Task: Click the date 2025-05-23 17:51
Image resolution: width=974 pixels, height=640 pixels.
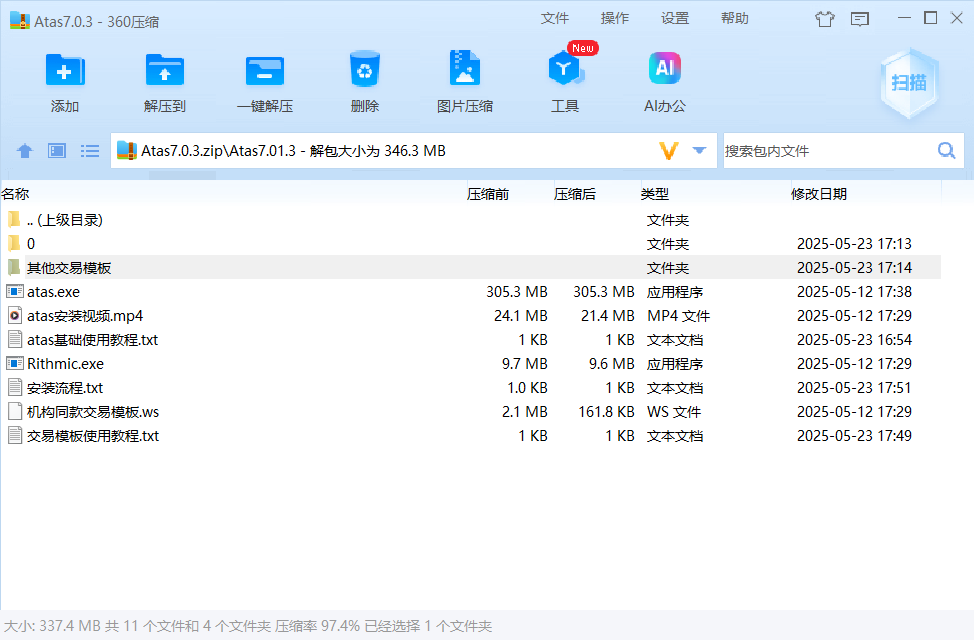Action: coord(854,388)
